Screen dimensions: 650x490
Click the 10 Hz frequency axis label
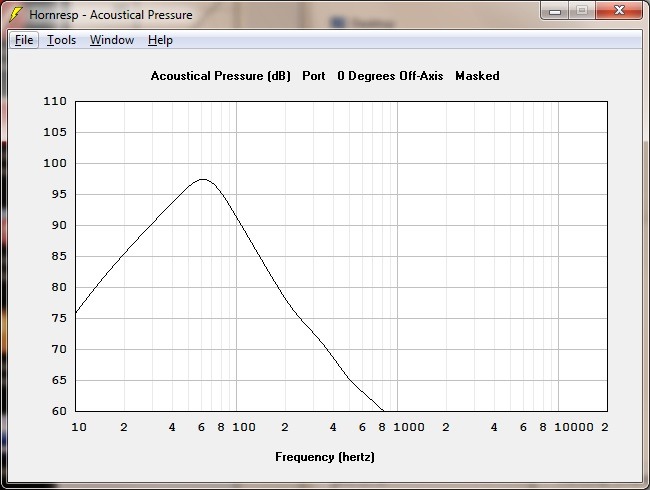[x=79, y=427]
